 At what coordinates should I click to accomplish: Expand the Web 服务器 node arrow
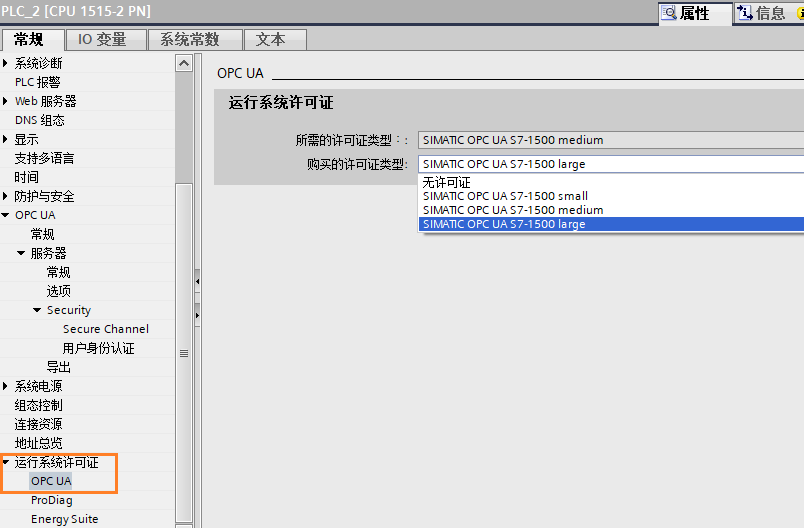point(5,101)
